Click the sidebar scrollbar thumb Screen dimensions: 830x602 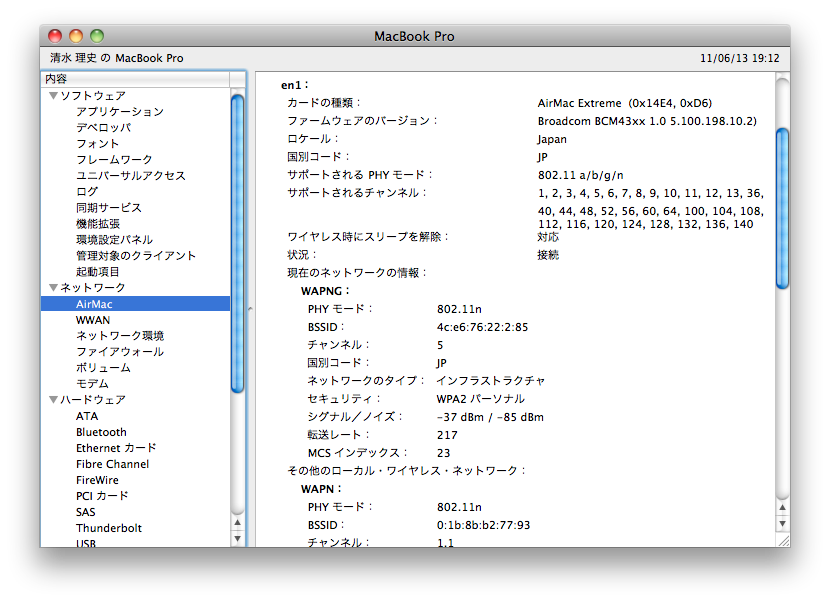pyautogui.click(x=238, y=244)
